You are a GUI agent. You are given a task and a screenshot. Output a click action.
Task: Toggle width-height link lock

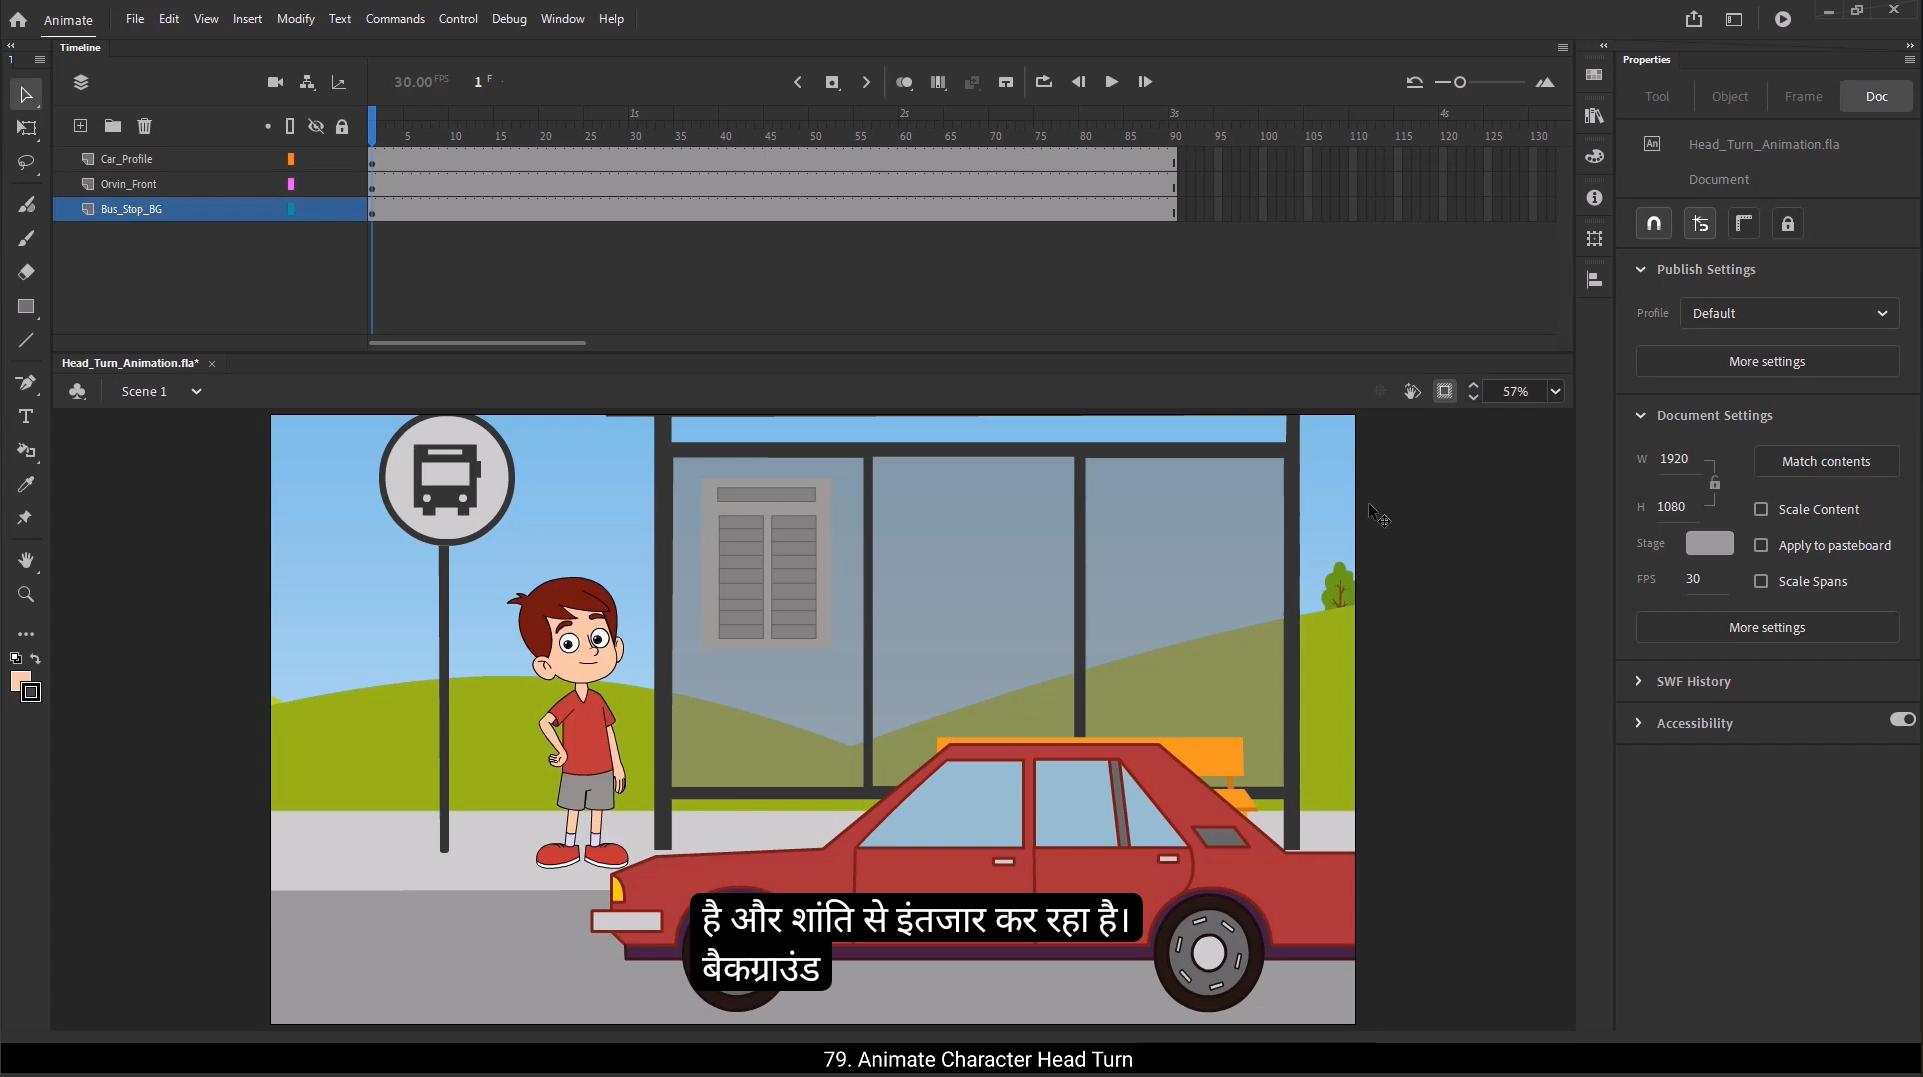point(1715,484)
